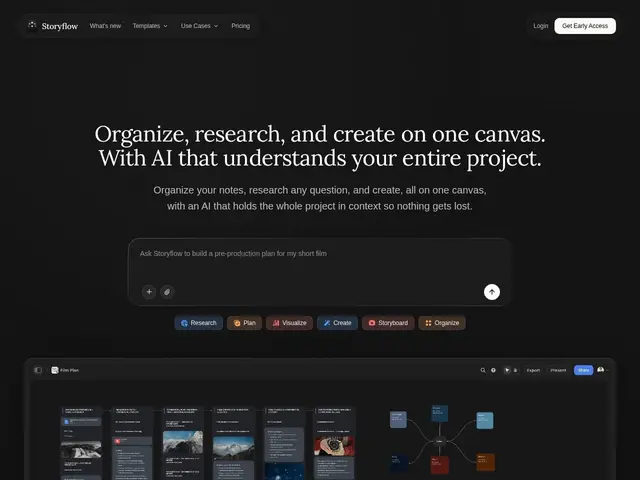Screen dimensions: 640x480
Task: Click the hero headline text
Action: click(320, 146)
